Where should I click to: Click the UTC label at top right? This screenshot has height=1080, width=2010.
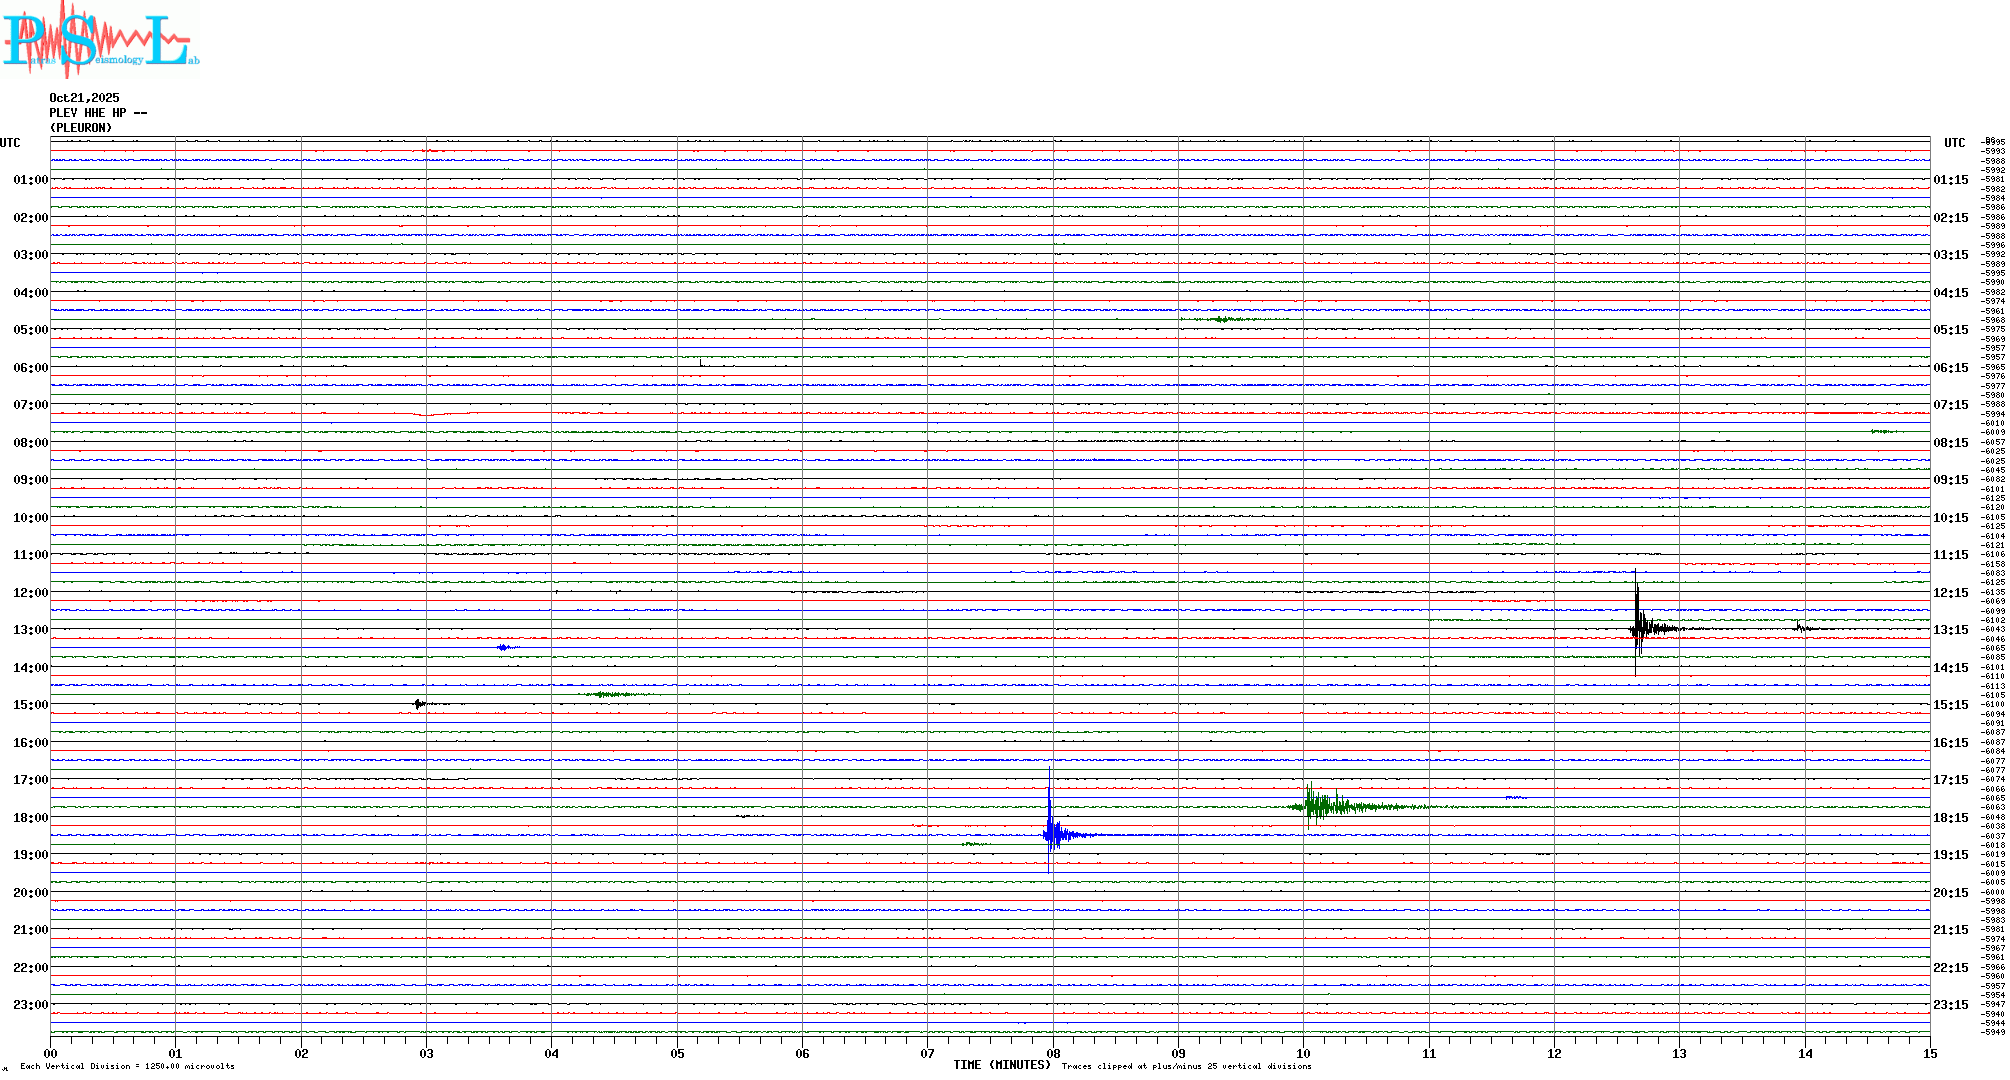coord(1954,143)
